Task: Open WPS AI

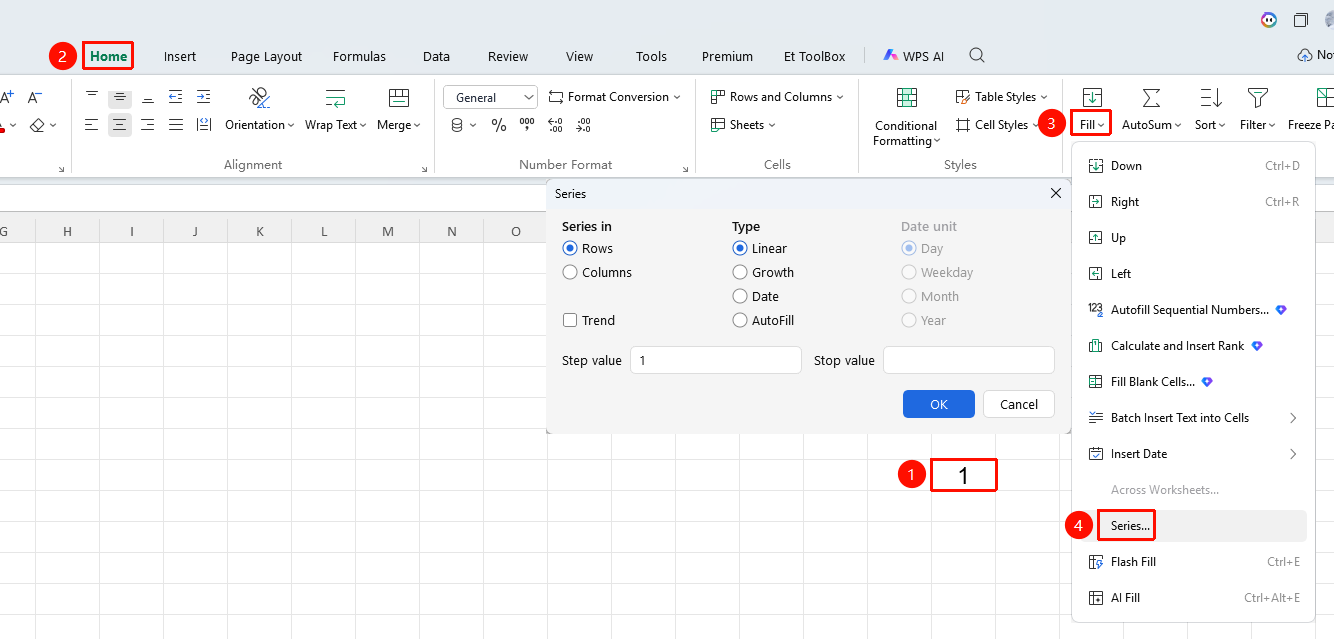Action: pos(913,56)
